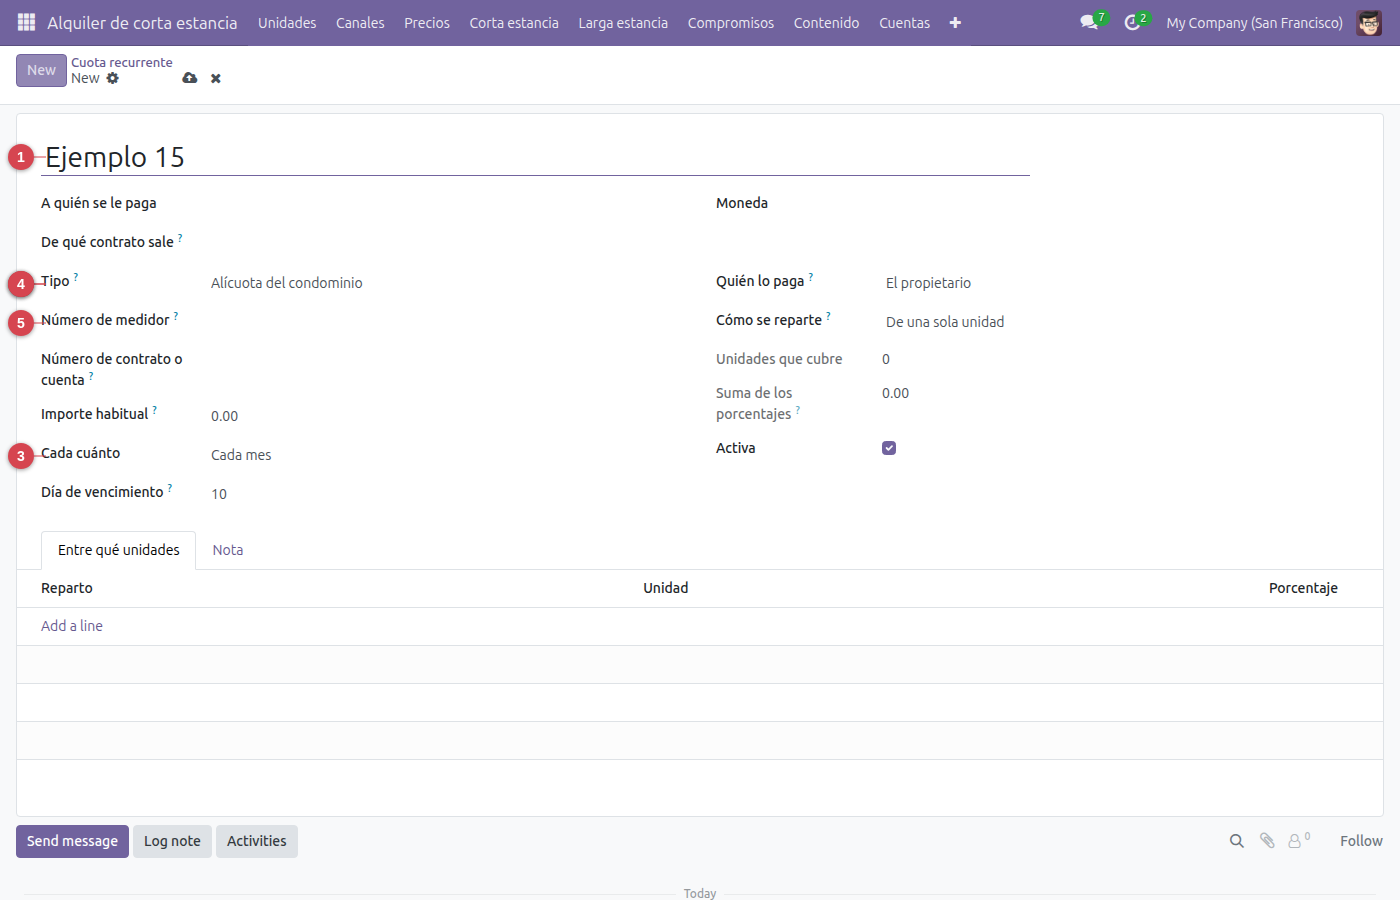This screenshot has height=900, width=1400.
Task: Show help tooltip for Tipo
Action: click(76, 277)
